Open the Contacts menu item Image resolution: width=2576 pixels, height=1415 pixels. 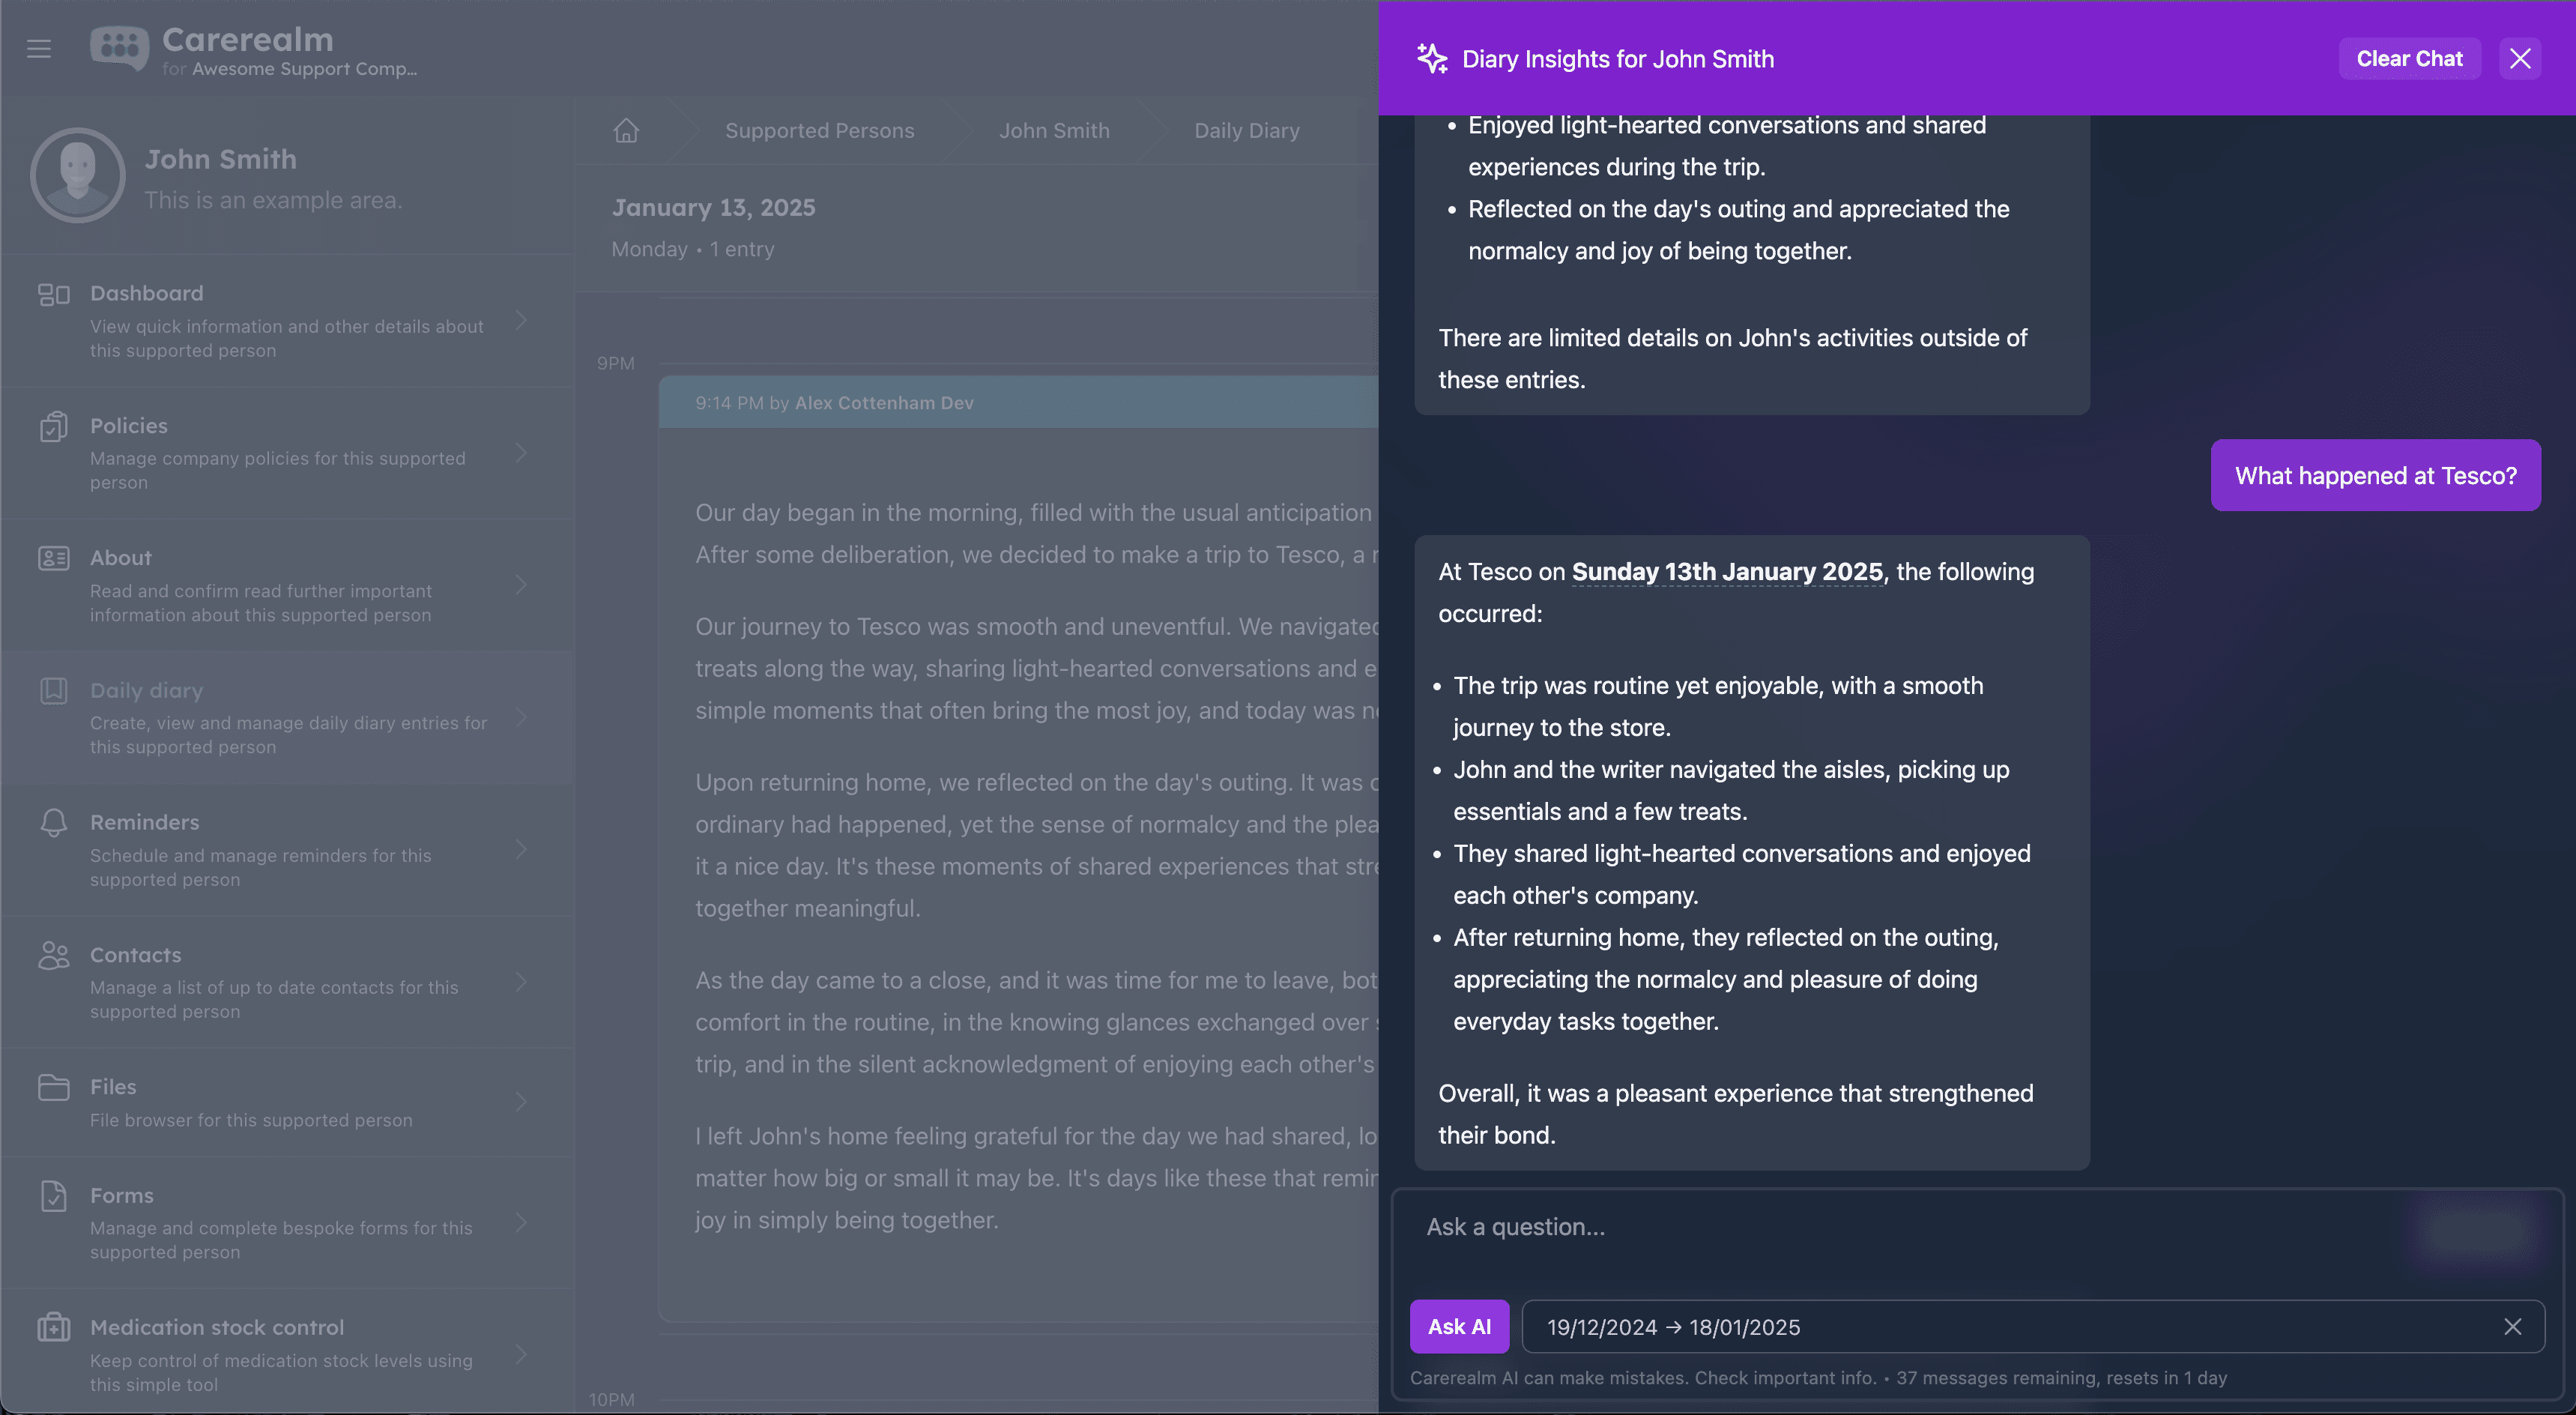287,982
